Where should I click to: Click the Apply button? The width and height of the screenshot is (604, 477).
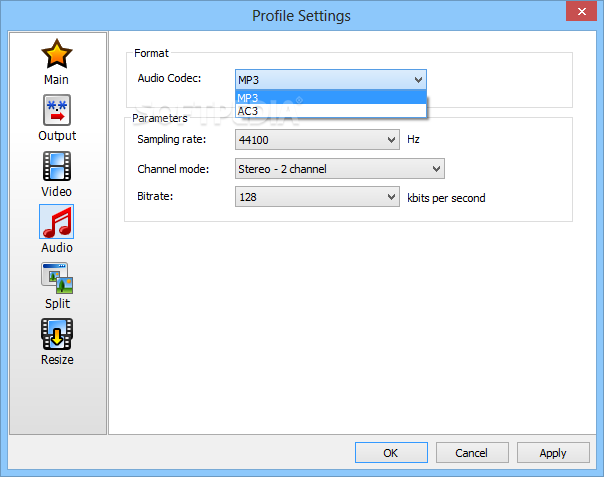tap(553, 453)
